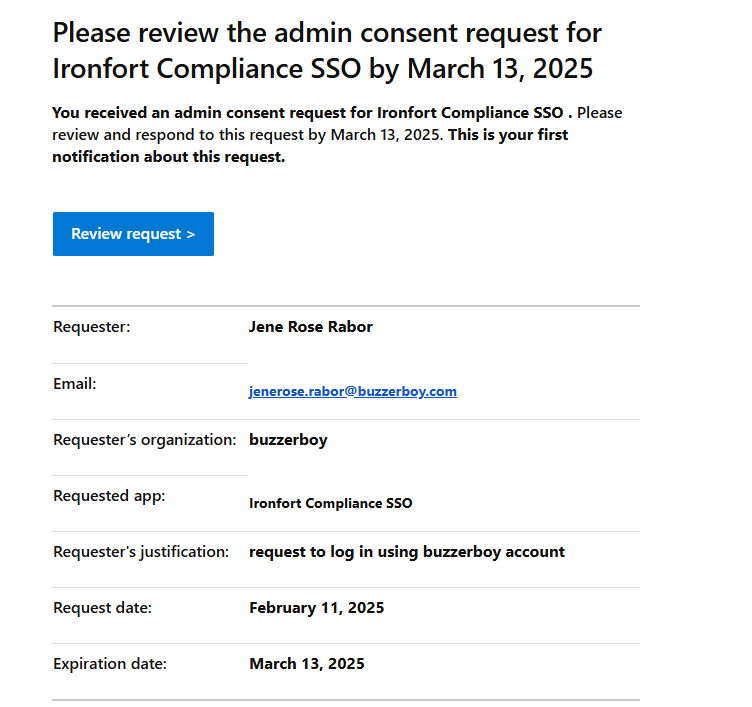752x707 pixels.
Task: Click the Review request button
Action: tap(133, 234)
